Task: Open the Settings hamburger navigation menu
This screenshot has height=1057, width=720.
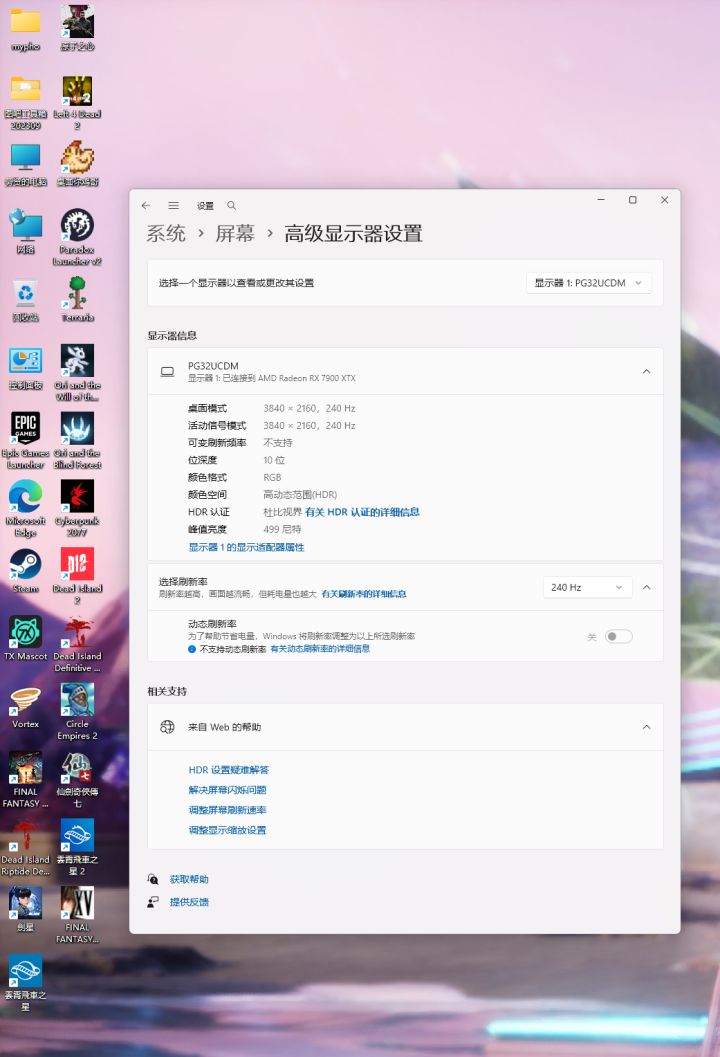Action: (x=173, y=206)
